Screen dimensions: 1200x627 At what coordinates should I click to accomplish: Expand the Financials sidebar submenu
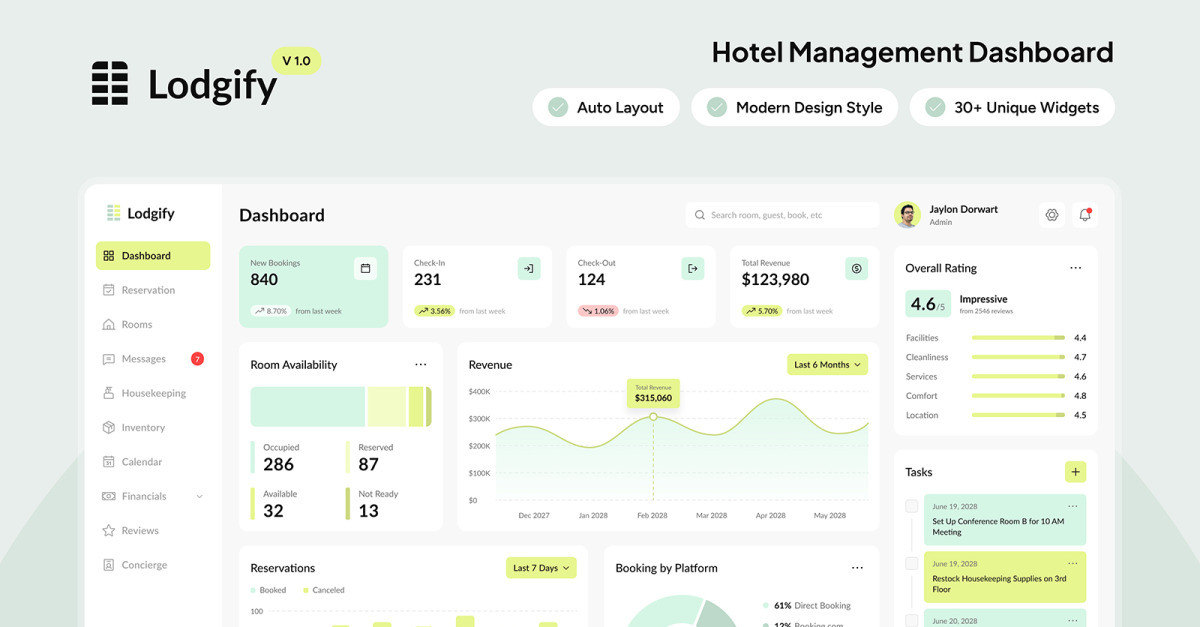199,497
